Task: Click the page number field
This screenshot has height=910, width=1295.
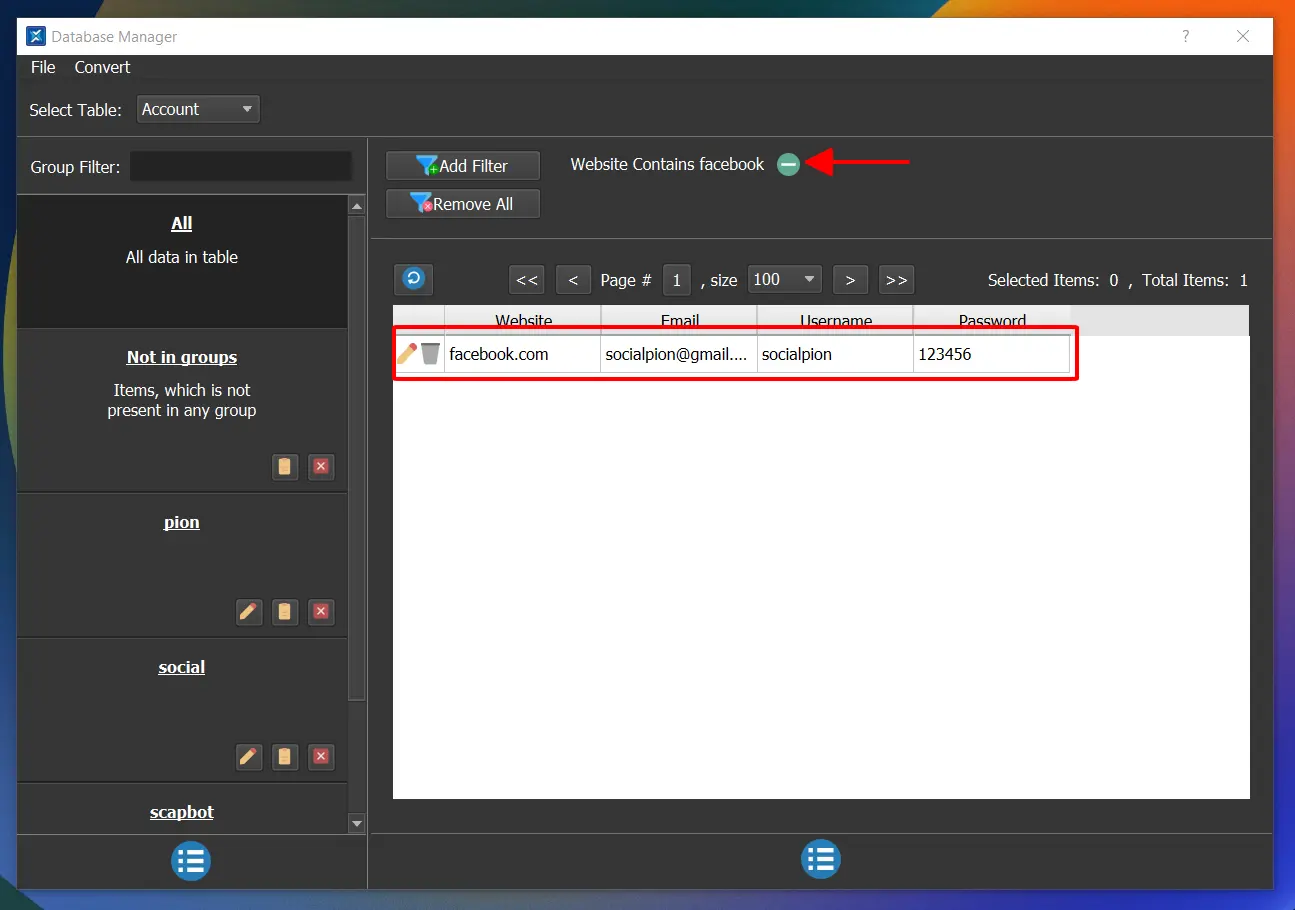Action: pyautogui.click(x=677, y=280)
